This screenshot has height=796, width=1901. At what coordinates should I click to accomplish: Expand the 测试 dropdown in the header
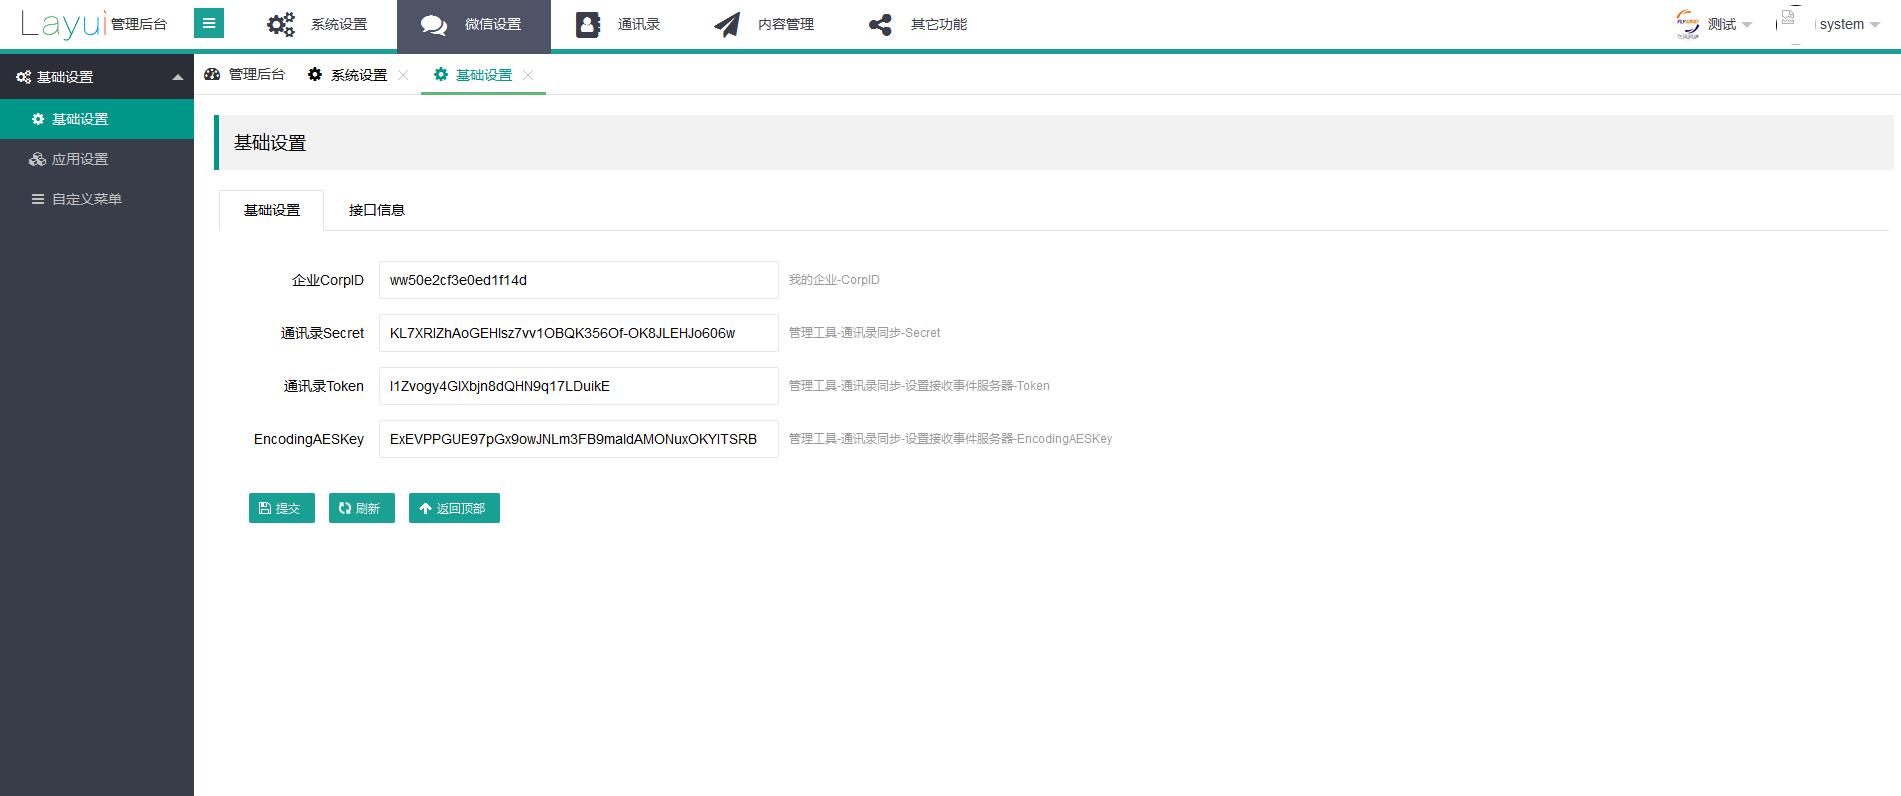click(x=1731, y=24)
